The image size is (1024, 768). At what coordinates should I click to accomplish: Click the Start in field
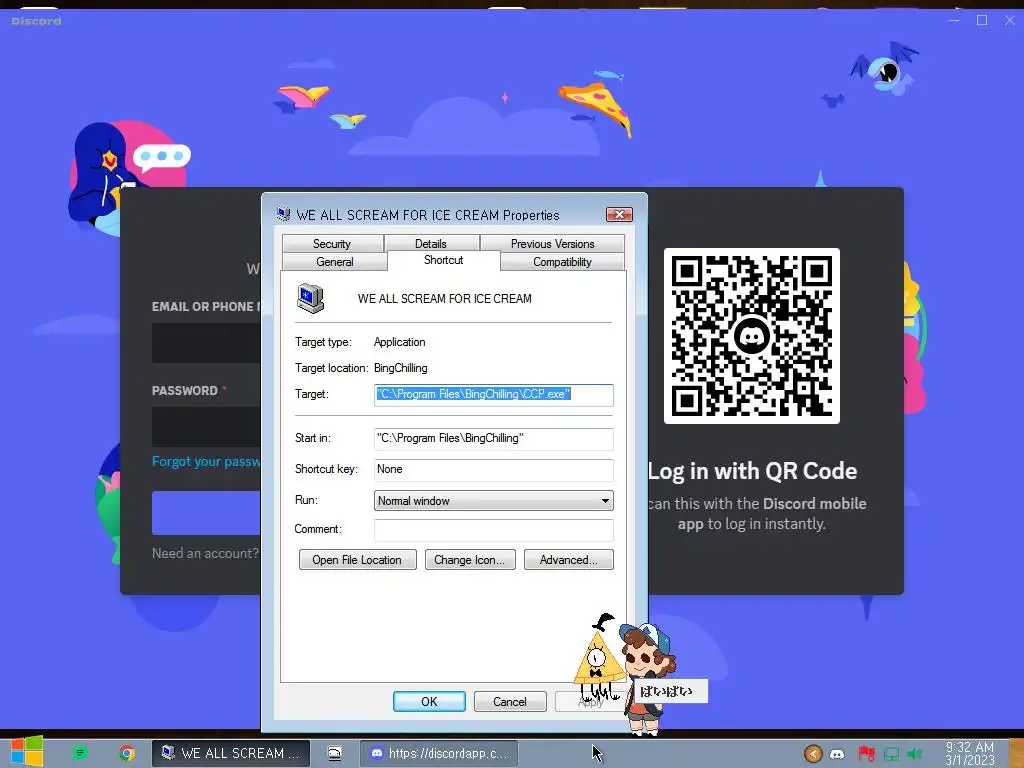(x=494, y=438)
